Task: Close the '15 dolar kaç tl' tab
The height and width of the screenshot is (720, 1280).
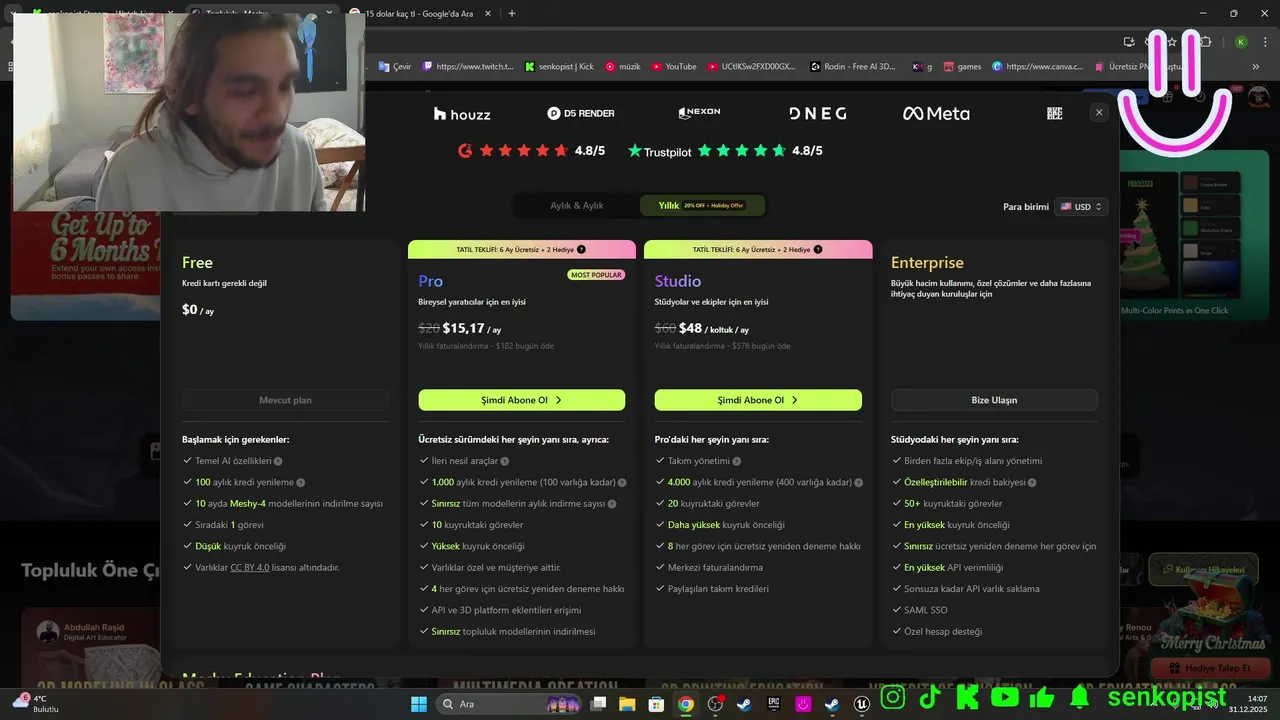Action: tap(488, 13)
